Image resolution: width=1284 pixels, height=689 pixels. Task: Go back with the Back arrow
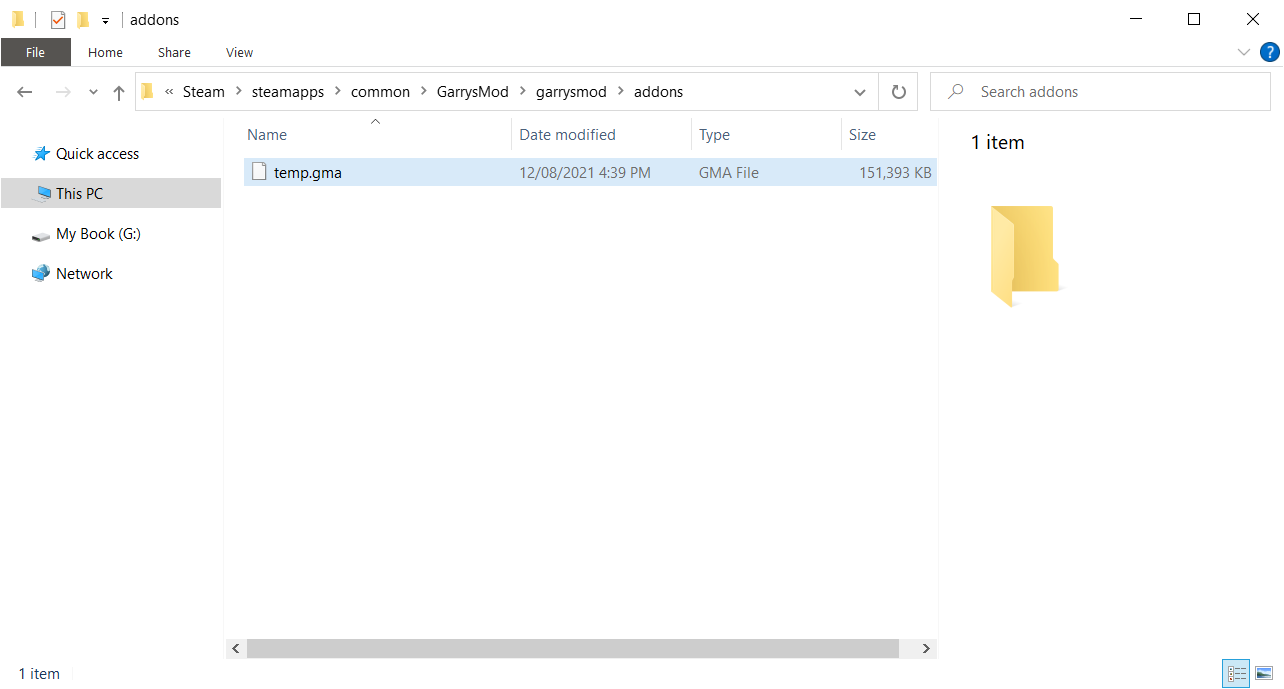pyautogui.click(x=25, y=92)
